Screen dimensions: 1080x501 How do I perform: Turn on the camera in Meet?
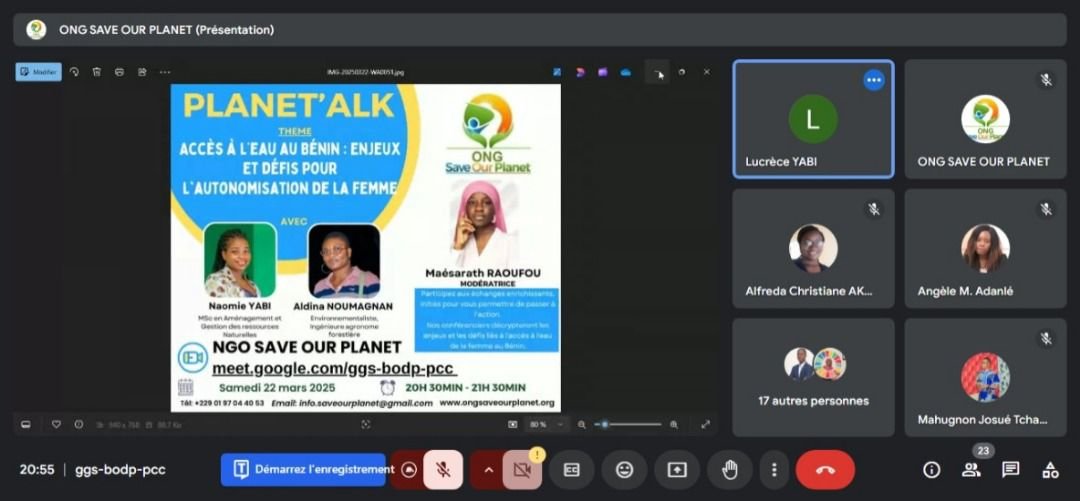click(522, 470)
